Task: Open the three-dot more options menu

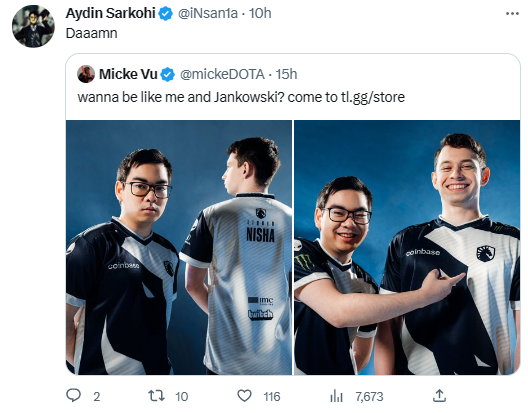Action: tap(512, 13)
